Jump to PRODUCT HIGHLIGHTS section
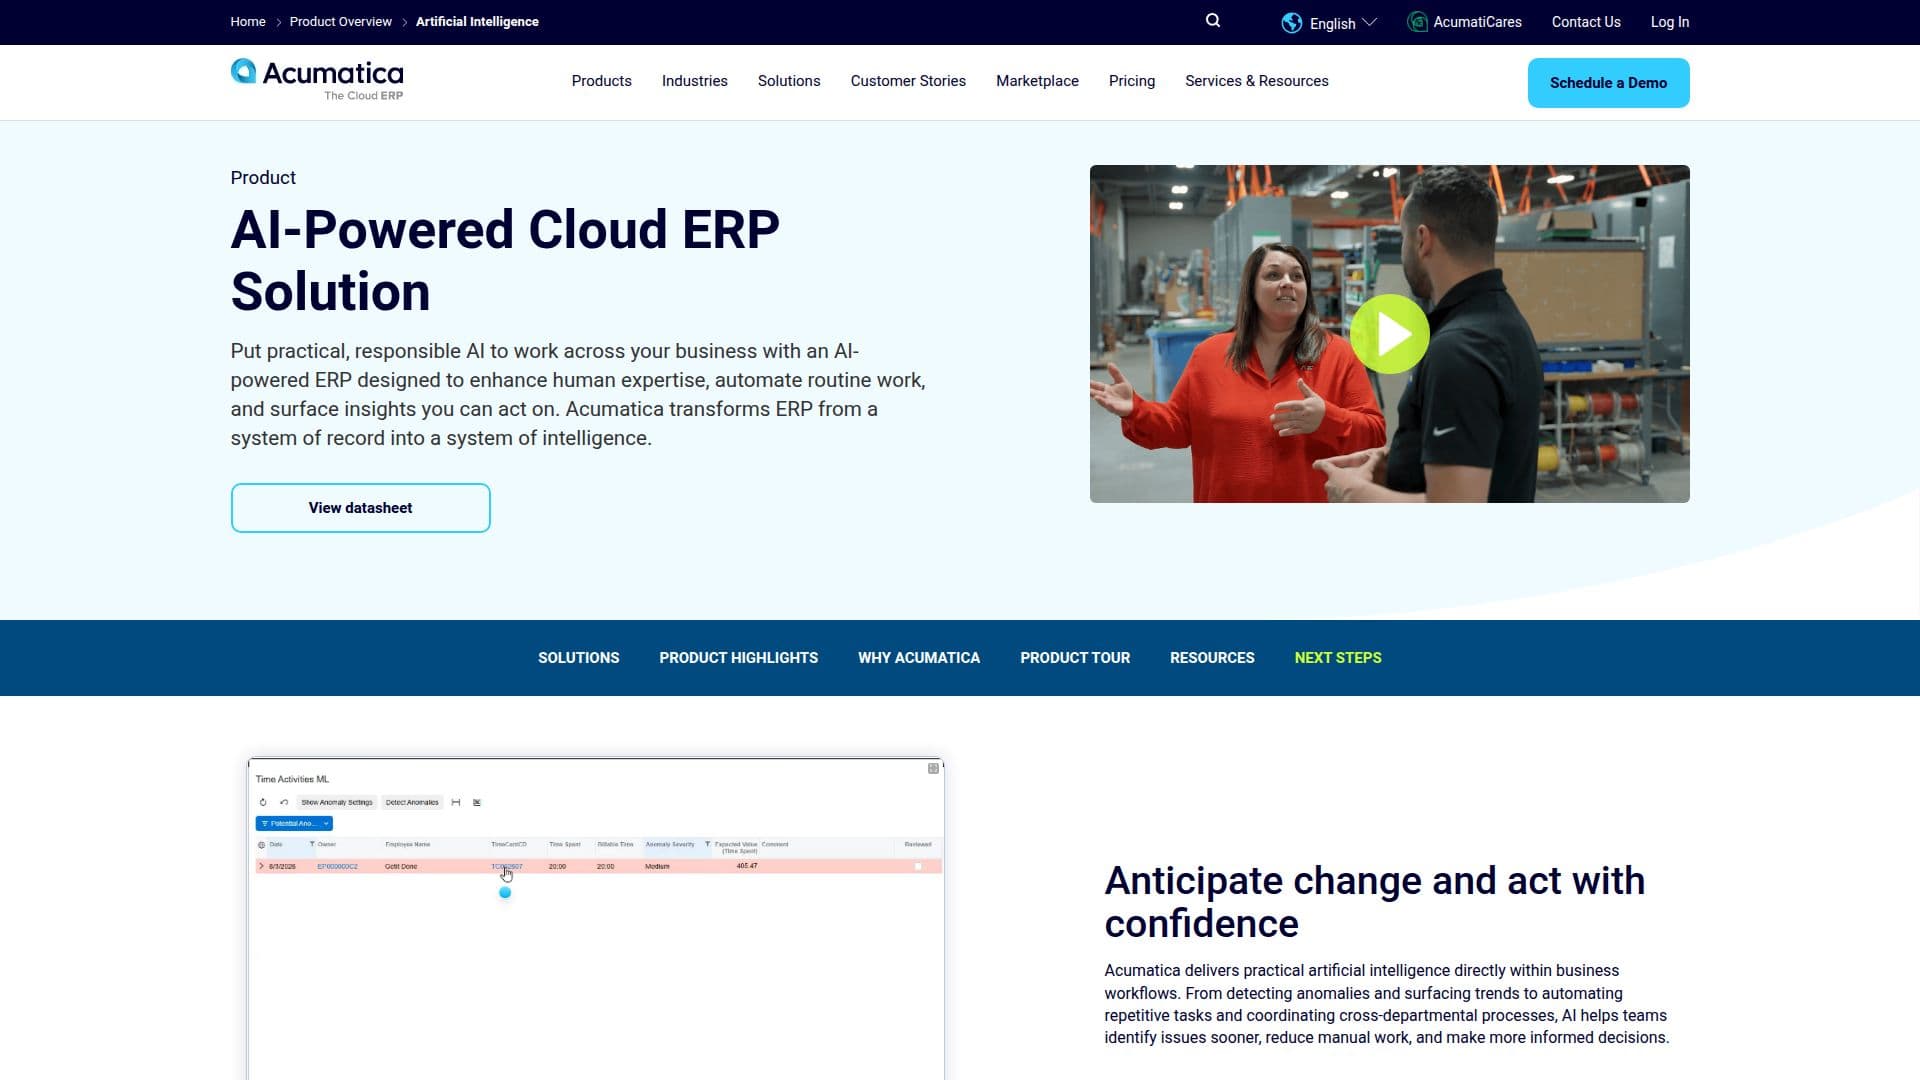 pyautogui.click(x=738, y=658)
